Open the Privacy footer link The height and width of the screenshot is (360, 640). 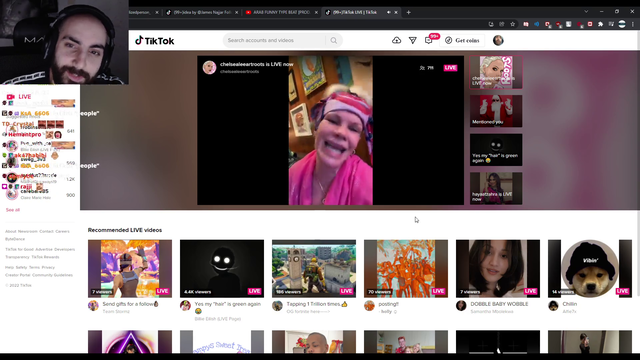48,267
